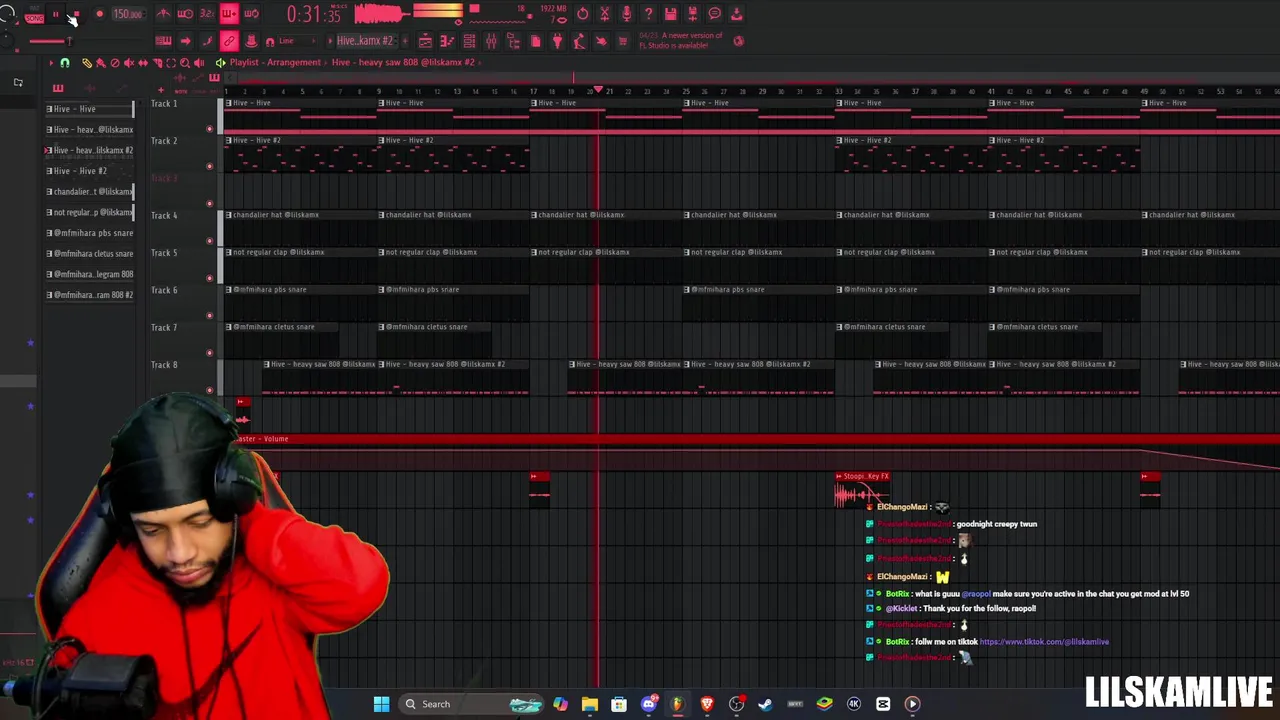Open the undo history icon
The width and height of the screenshot is (1280, 720).
pyautogui.click(x=583, y=14)
